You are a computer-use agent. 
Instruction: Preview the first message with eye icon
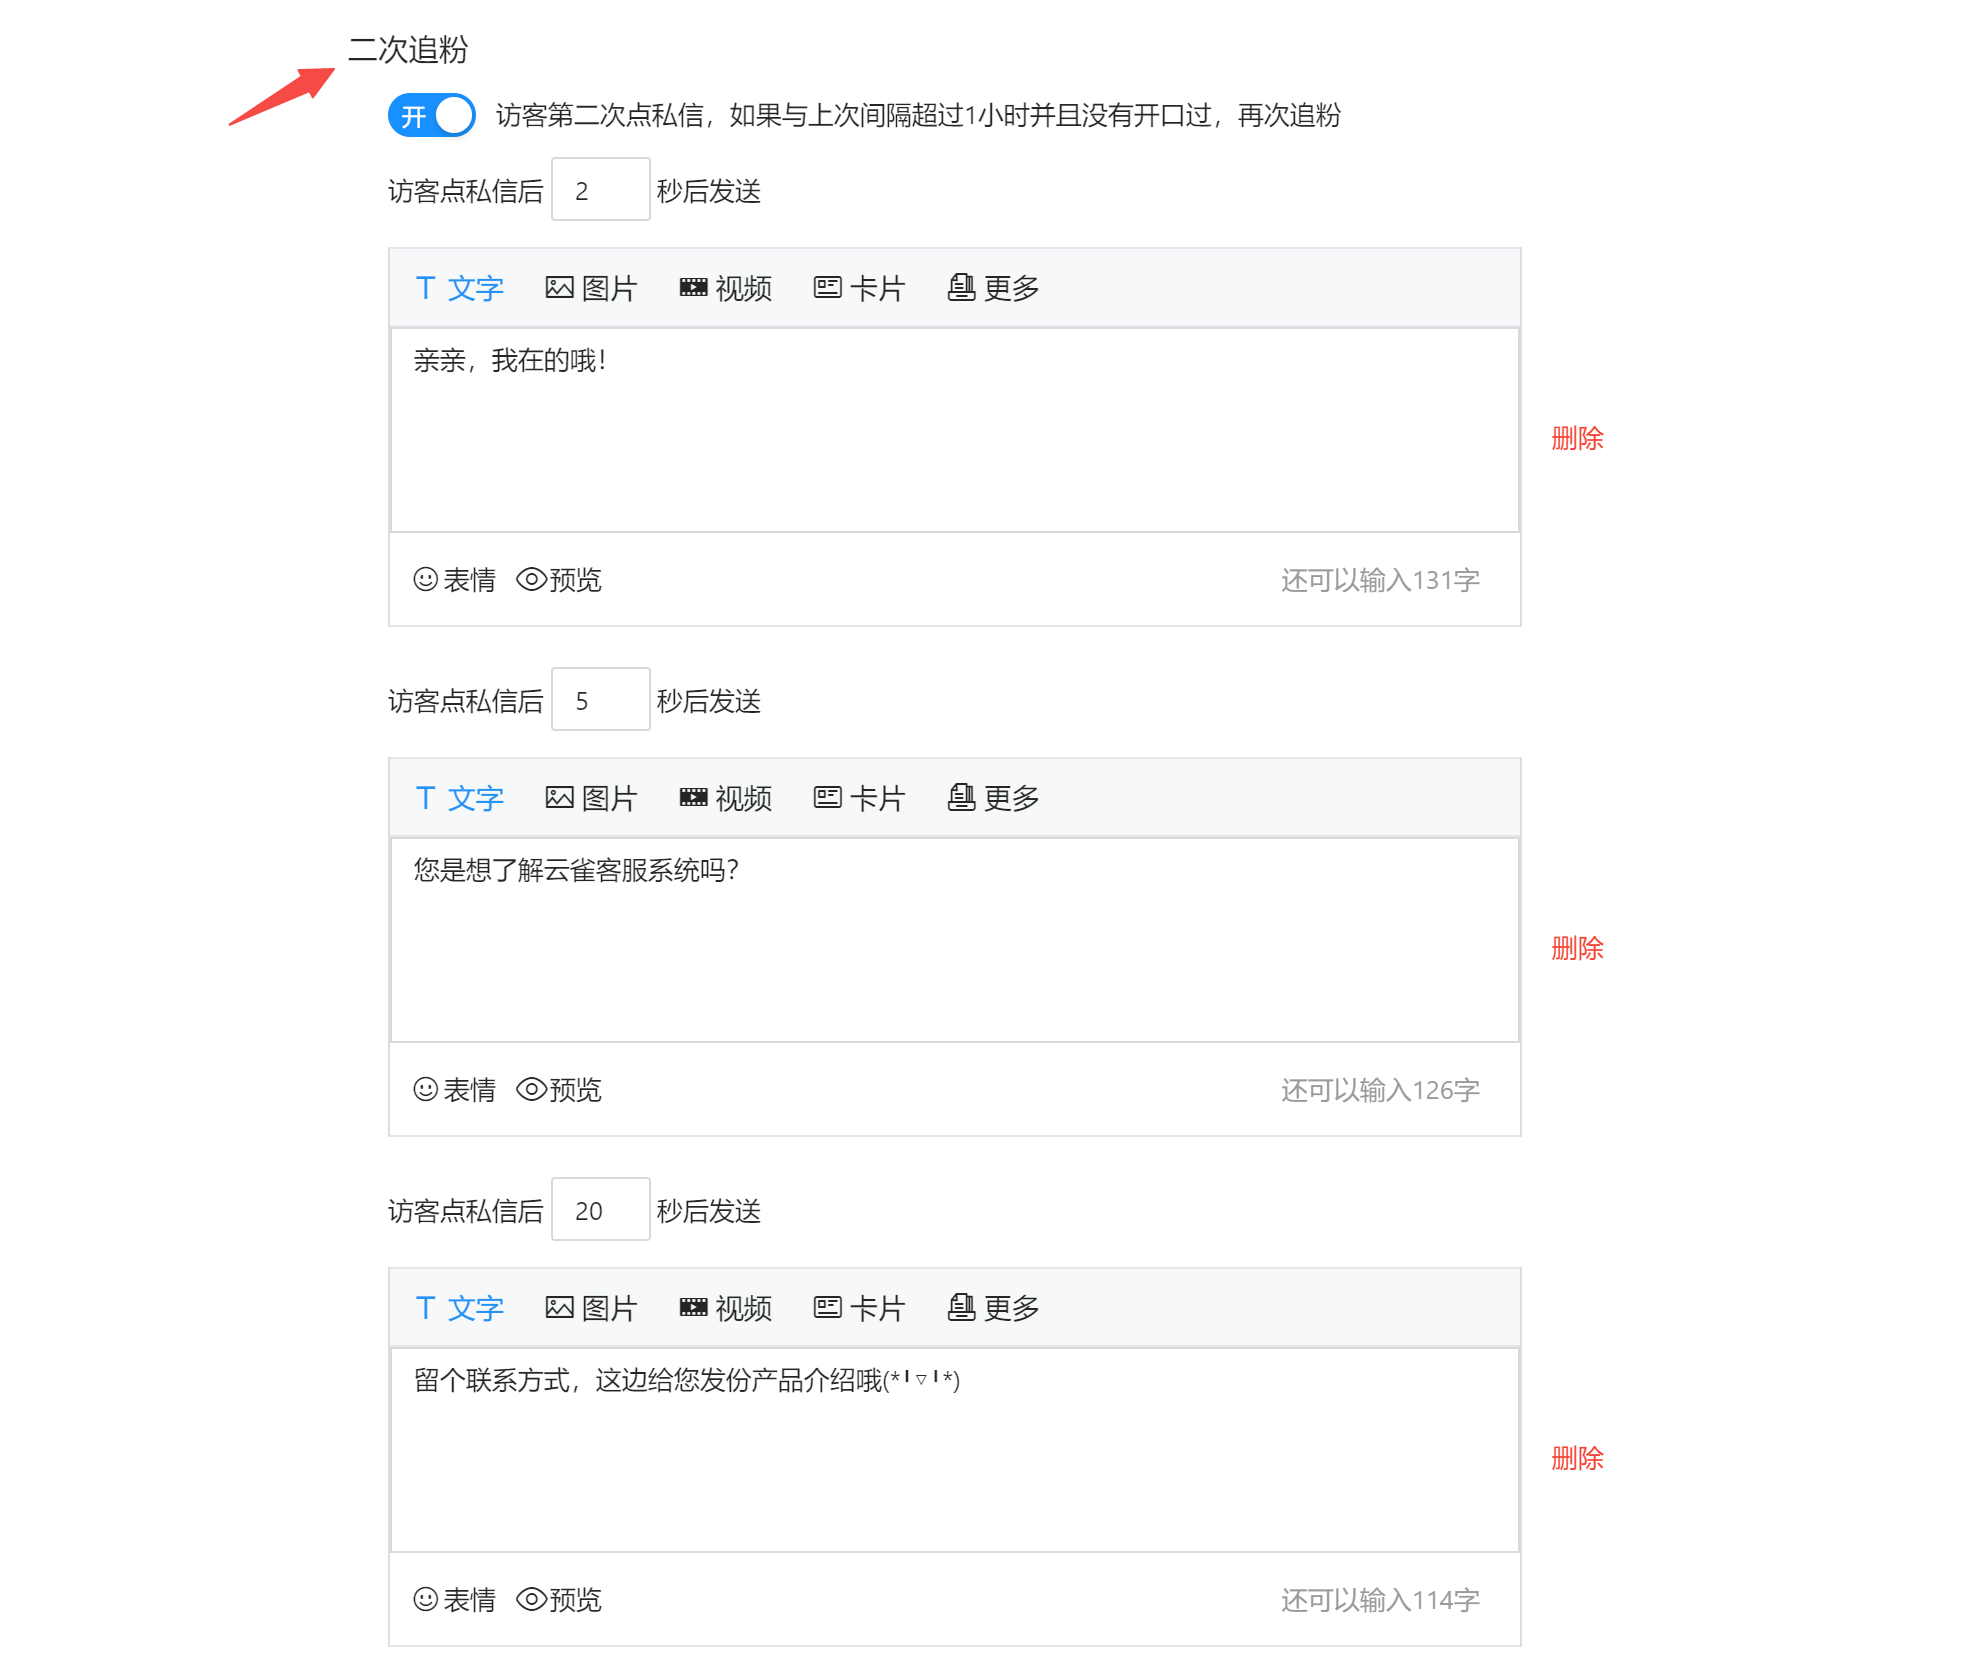tap(559, 580)
